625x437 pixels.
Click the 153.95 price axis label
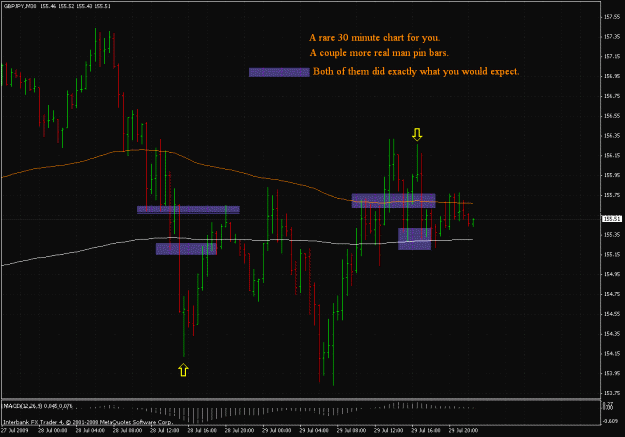[612, 374]
